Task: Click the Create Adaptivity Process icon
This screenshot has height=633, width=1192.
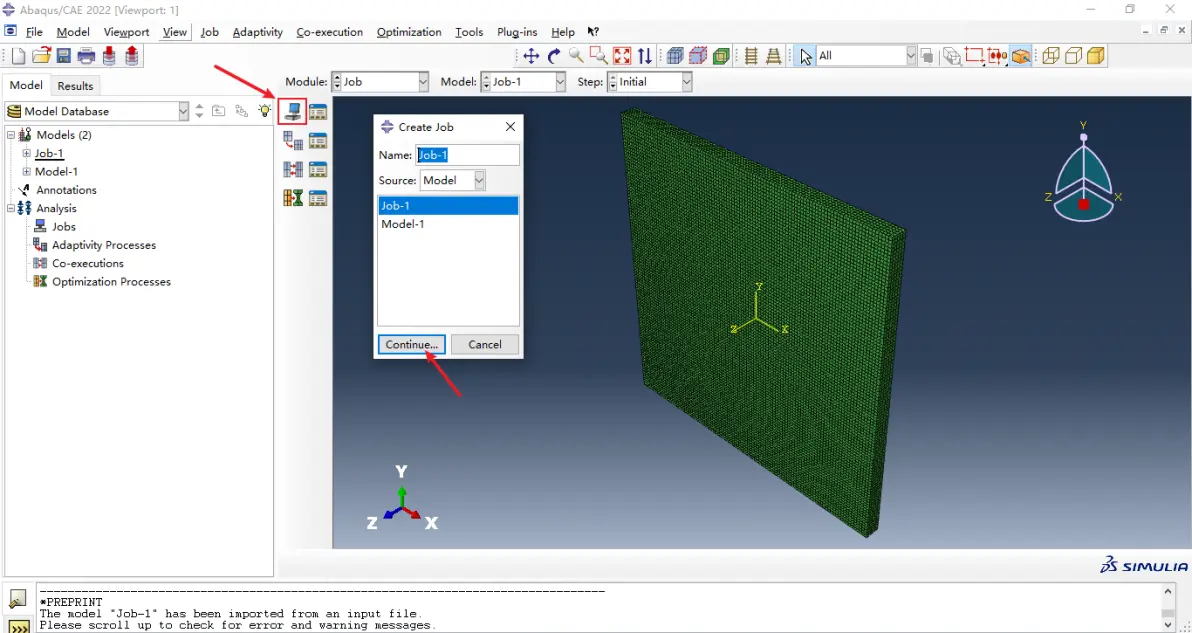Action: (293, 141)
